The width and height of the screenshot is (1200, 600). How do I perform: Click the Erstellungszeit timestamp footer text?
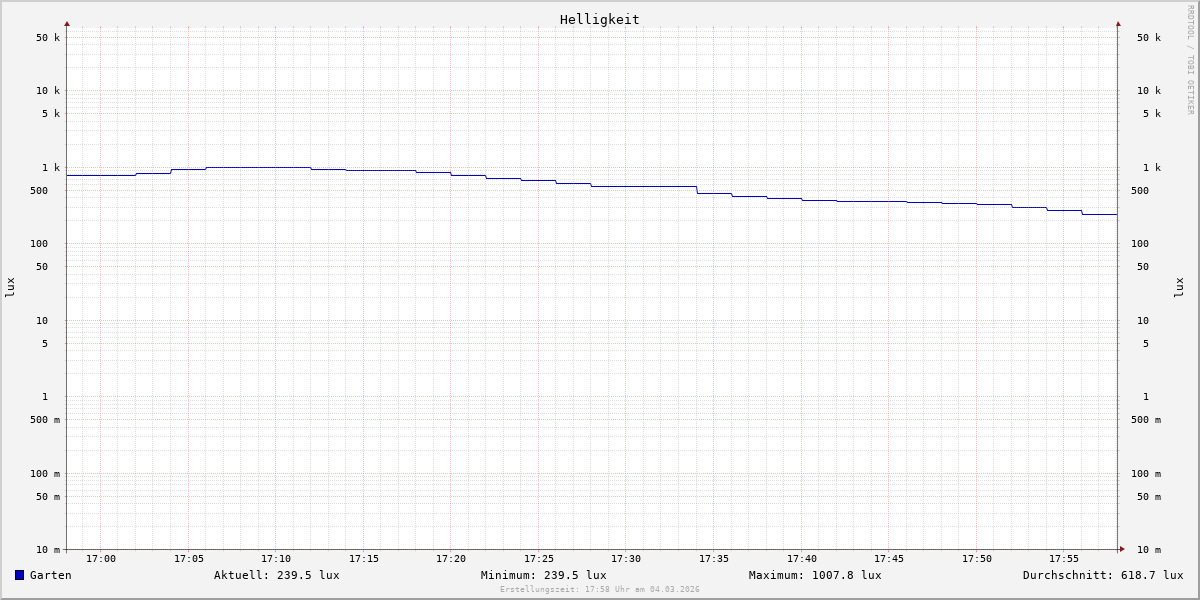(x=600, y=590)
